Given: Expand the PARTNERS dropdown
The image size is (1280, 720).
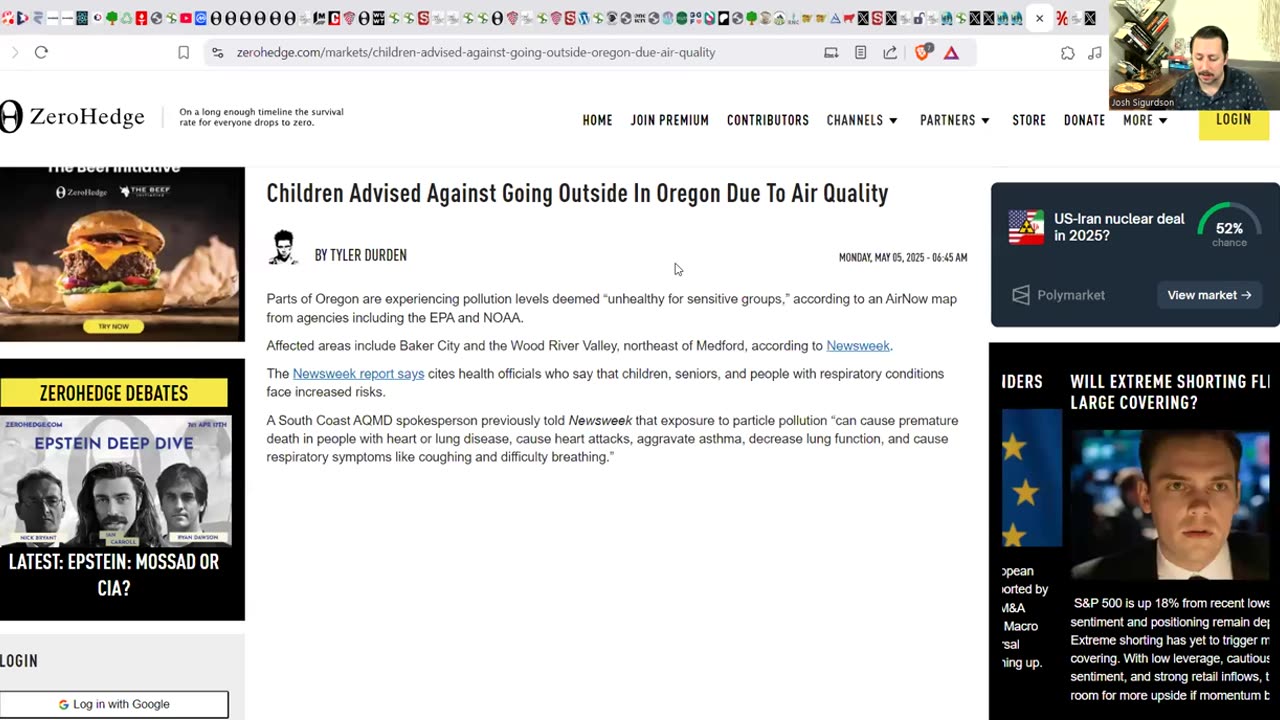Looking at the screenshot, I should (x=955, y=120).
